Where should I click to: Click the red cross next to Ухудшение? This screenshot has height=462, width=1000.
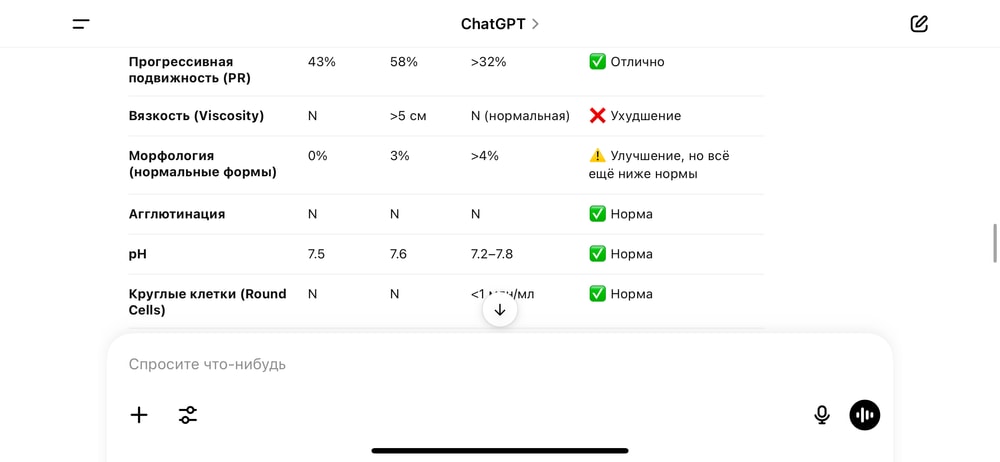point(598,116)
